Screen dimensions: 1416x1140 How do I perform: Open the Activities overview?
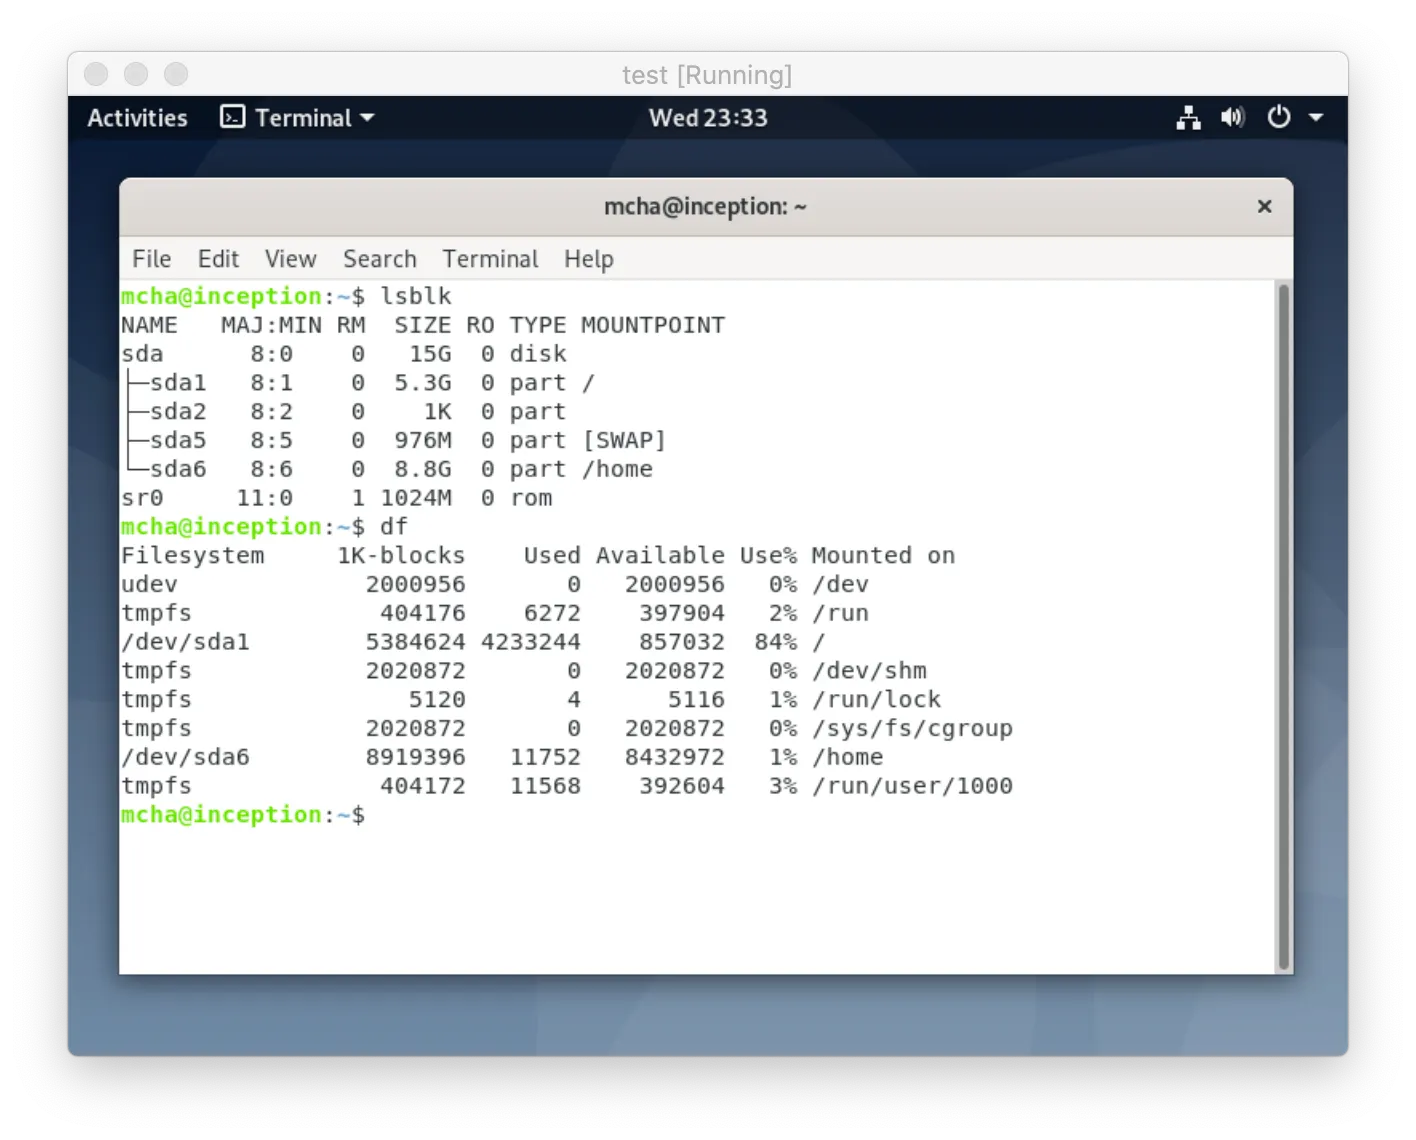point(137,118)
